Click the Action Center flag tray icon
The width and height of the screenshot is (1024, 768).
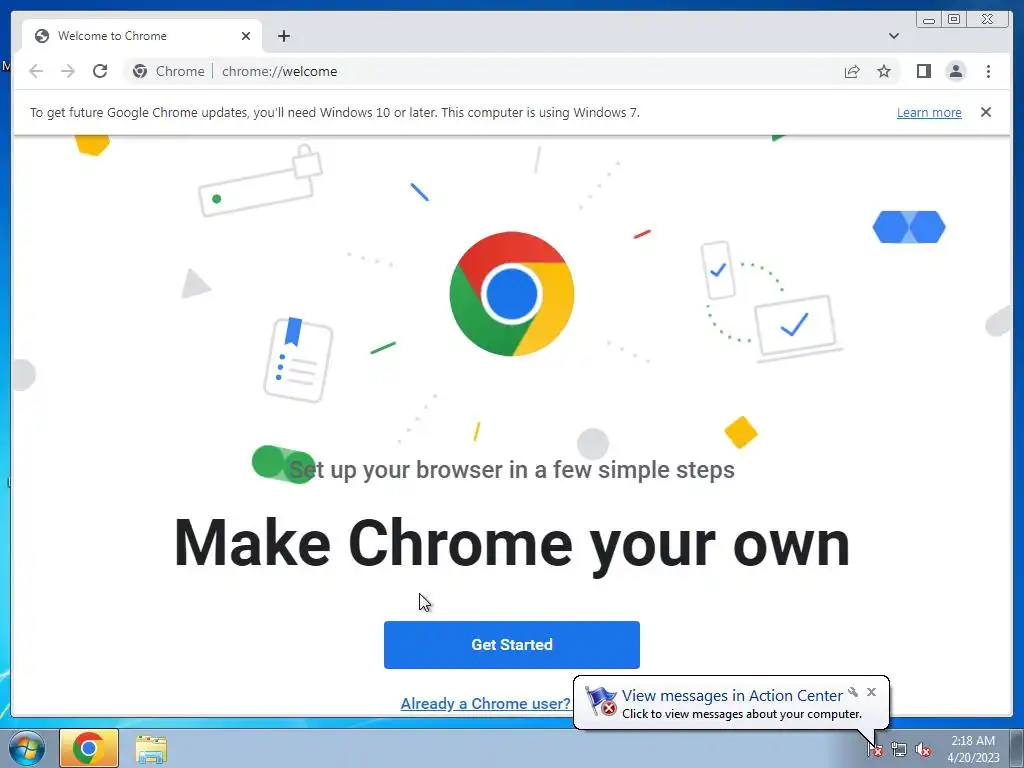[875, 750]
